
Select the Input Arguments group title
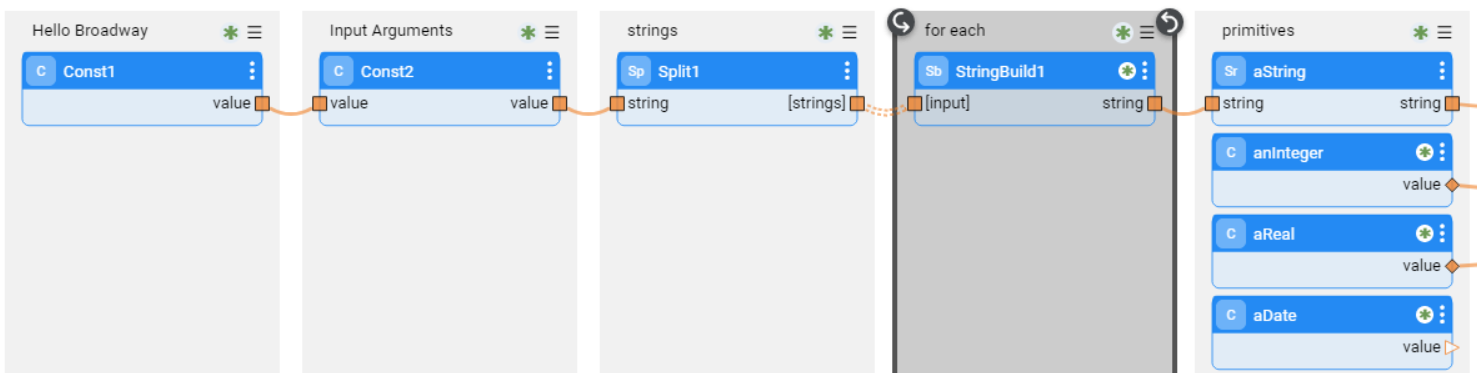391,31
